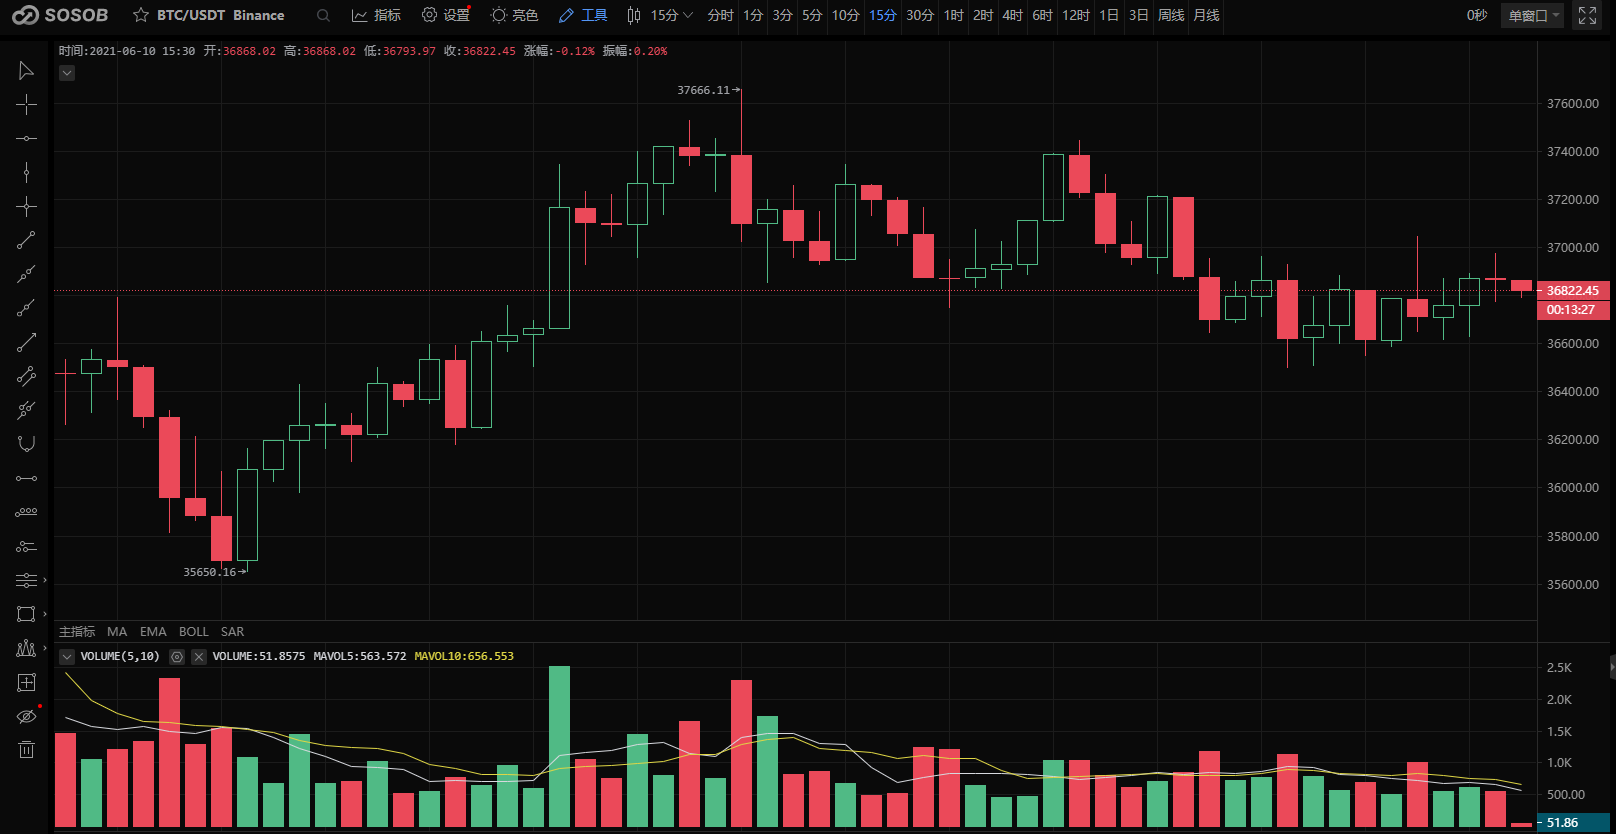Switch to 月线 monthly chart
The height and width of the screenshot is (834, 1616).
(x=1206, y=15)
